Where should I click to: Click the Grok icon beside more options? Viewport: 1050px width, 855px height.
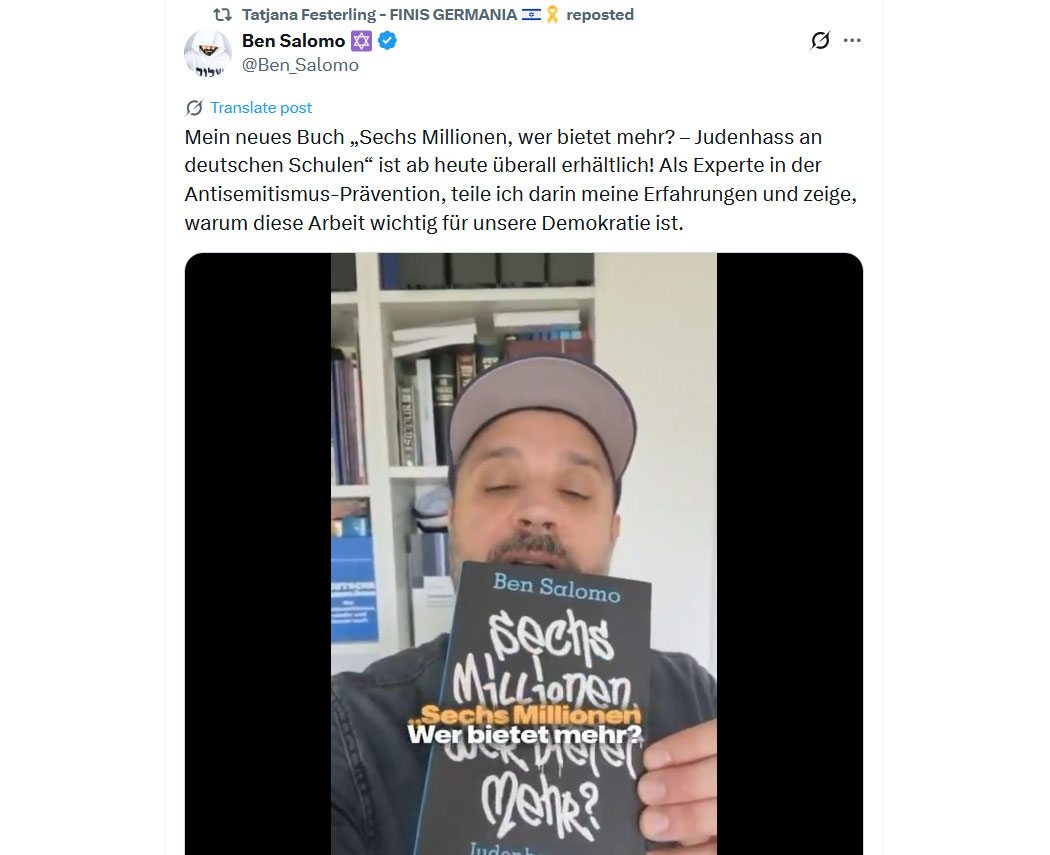pyautogui.click(x=820, y=41)
